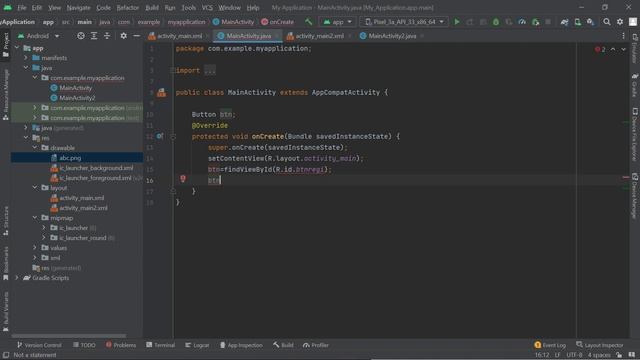
Task: Open the Android project view dropdown
Action: coord(39,36)
